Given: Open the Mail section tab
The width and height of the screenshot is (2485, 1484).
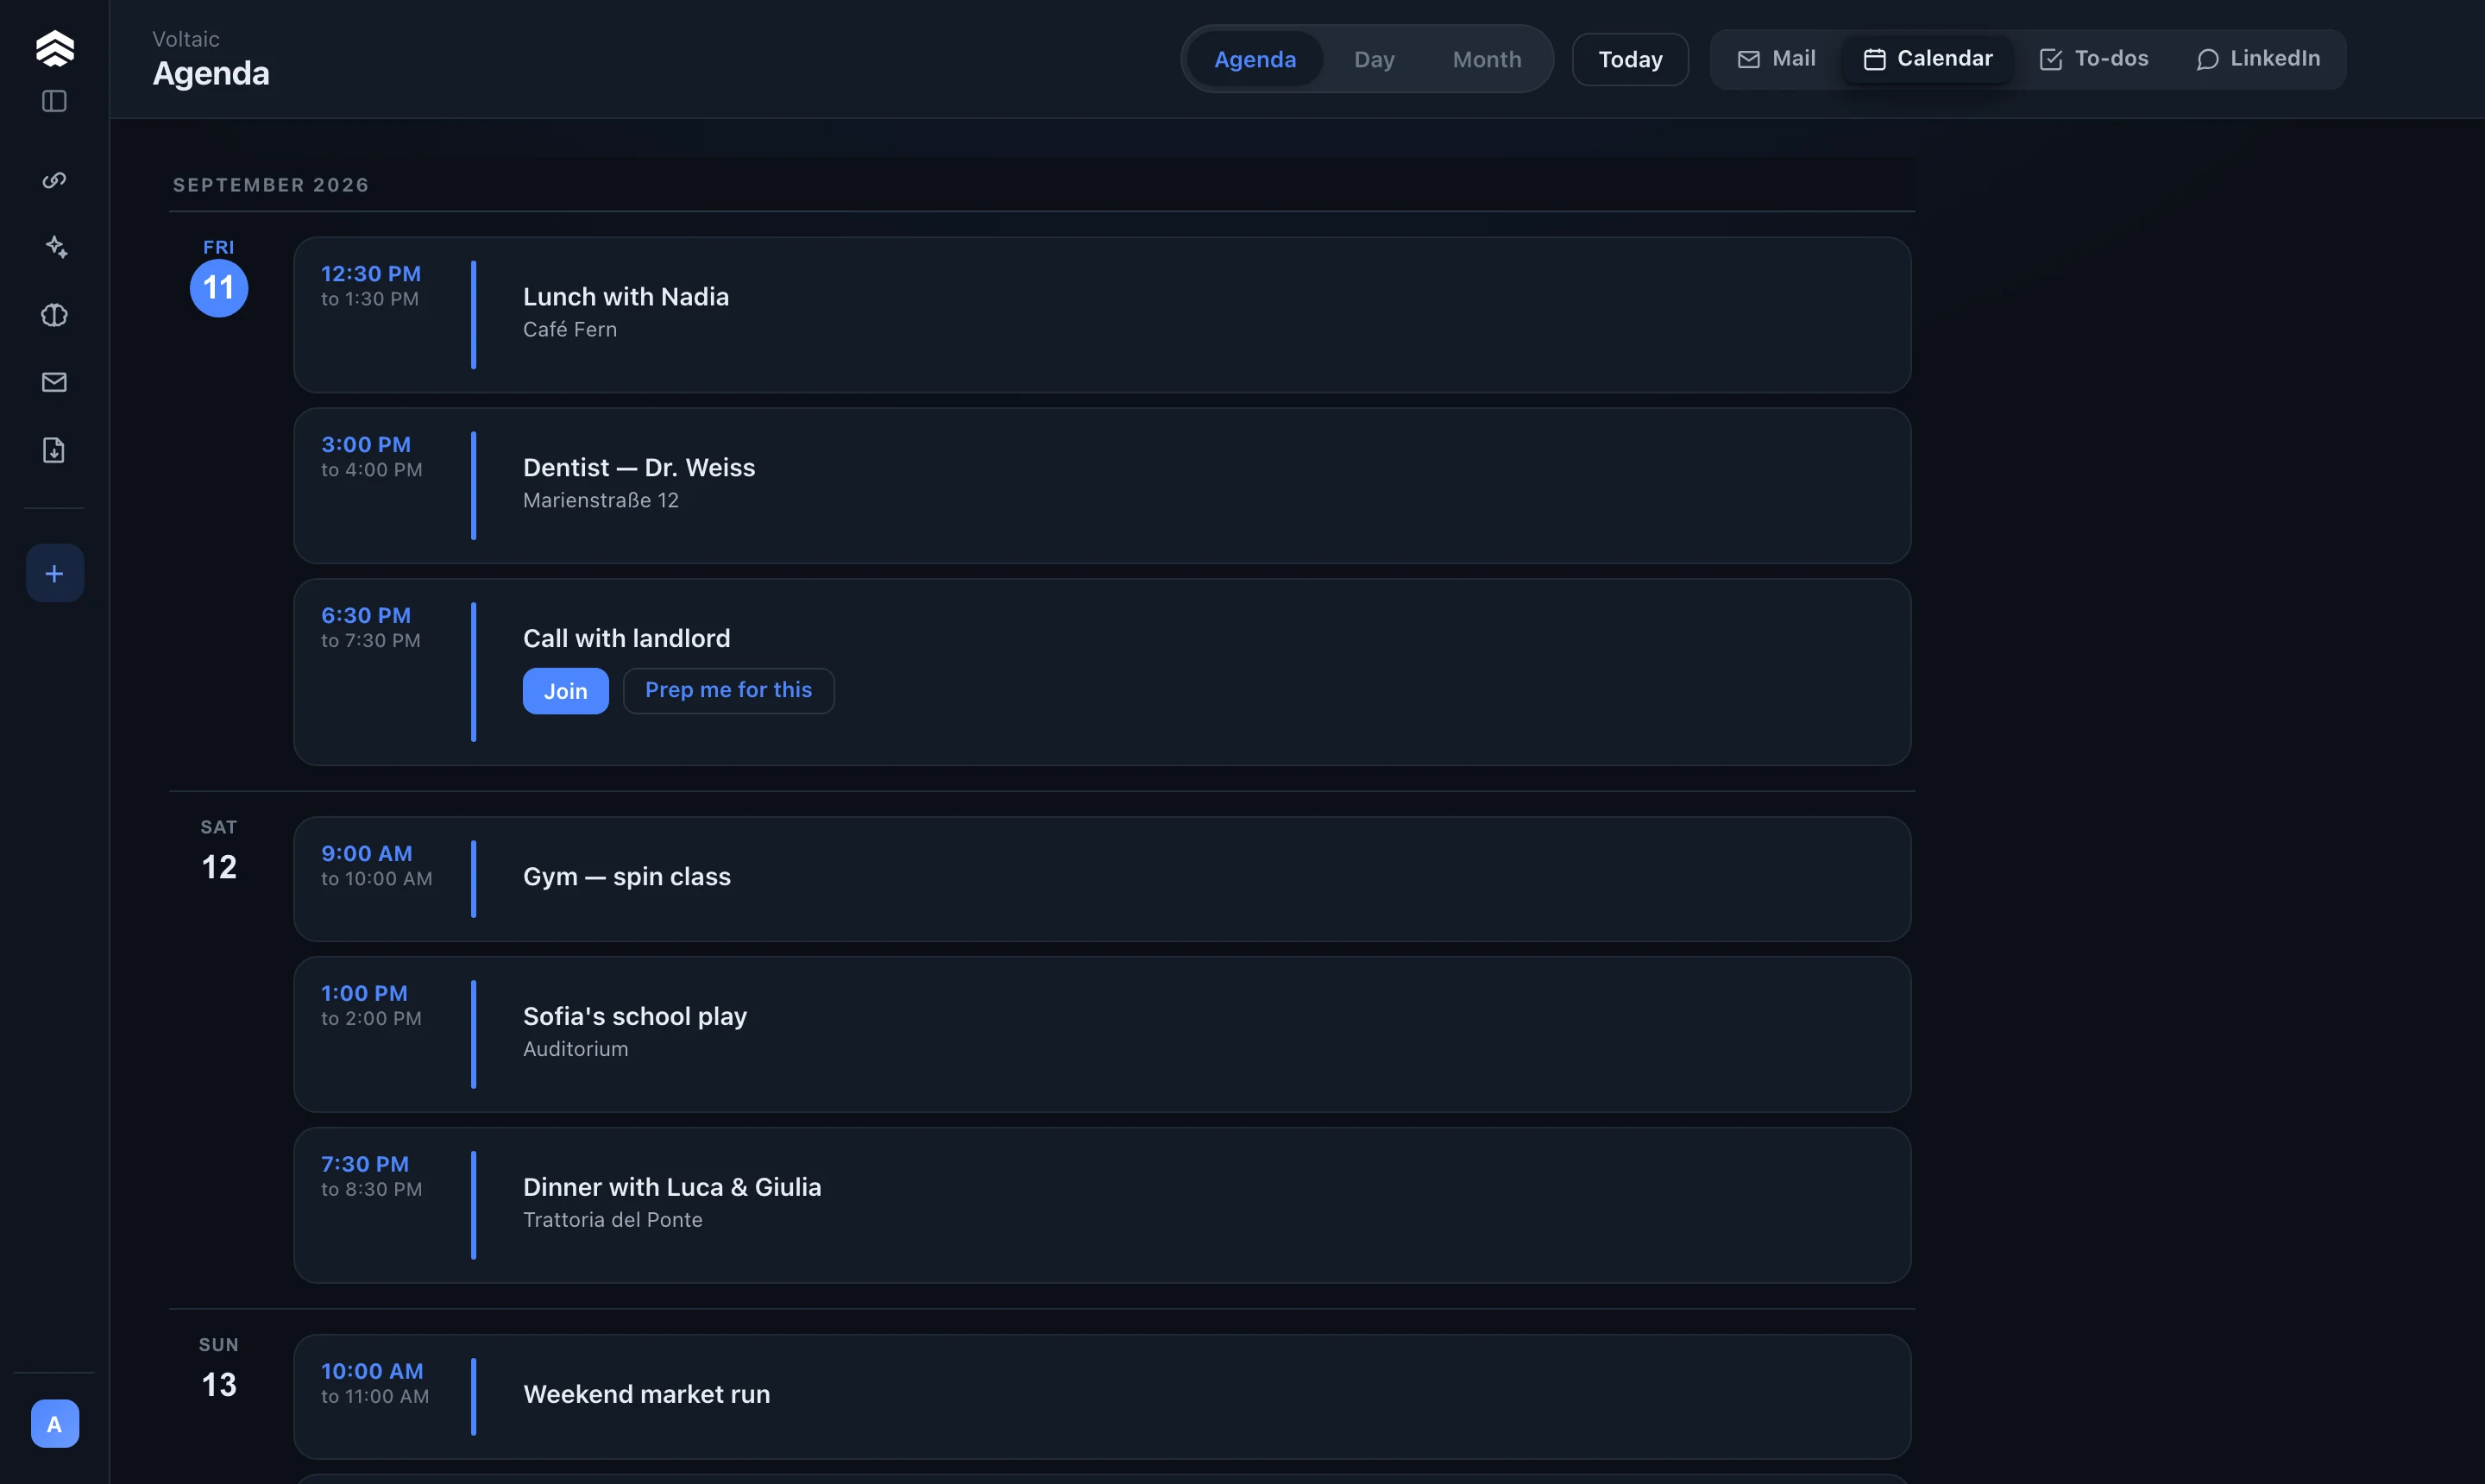Looking at the screenshot, I should point(1777,59).
